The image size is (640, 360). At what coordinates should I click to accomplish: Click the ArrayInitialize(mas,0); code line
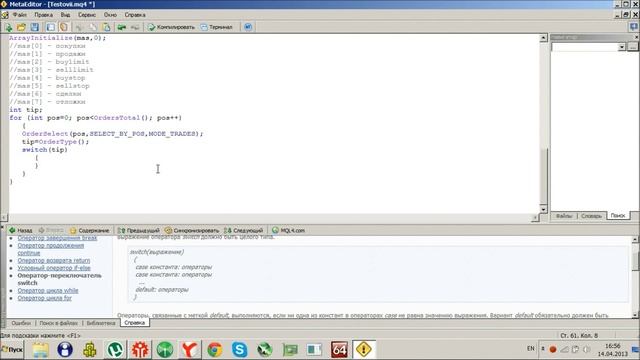58,38
